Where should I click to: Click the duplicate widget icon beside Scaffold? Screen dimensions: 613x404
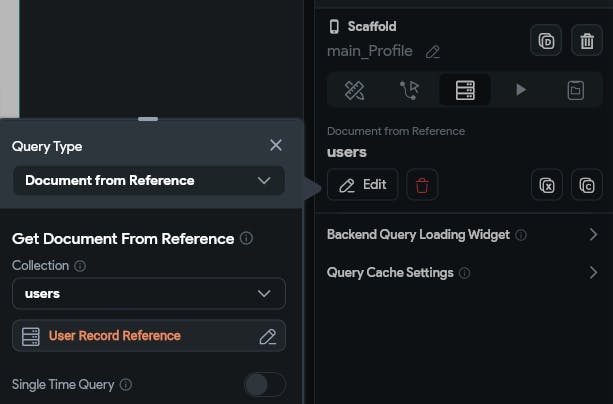[546, 41]
